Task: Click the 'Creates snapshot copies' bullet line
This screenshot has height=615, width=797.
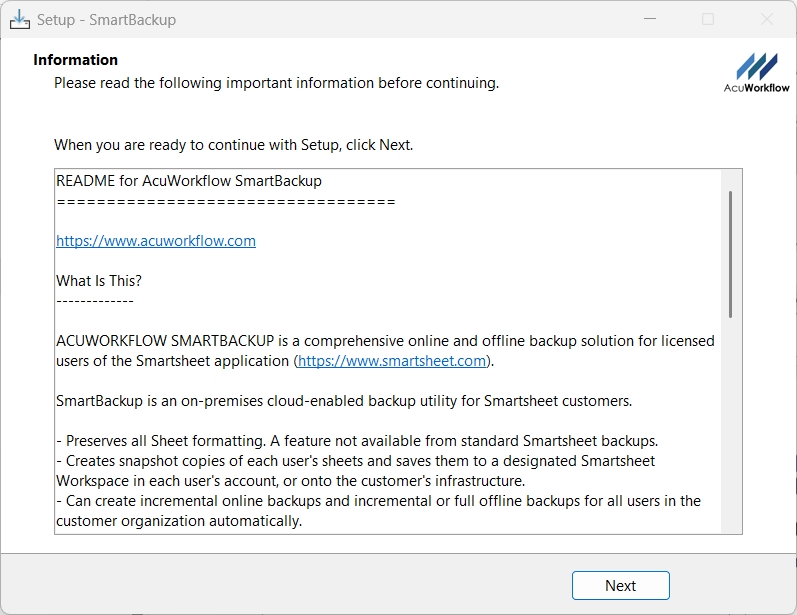Action: pyautogui.click(x=355, y=461)
